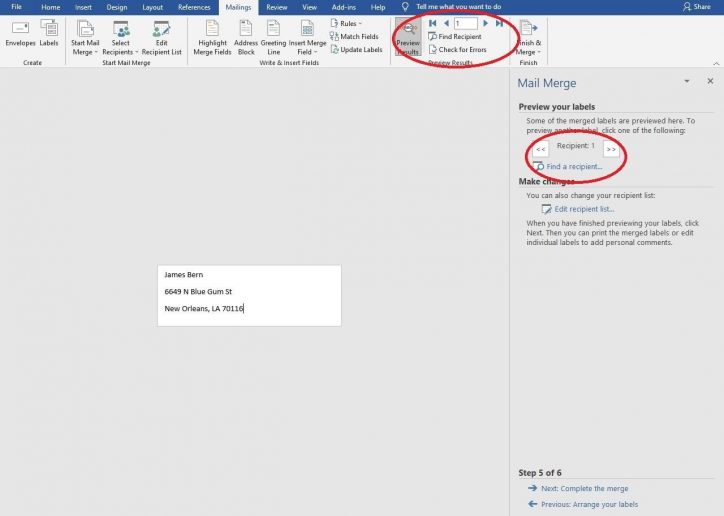724x516 pixels.
Task: Open the References tab
Action: [194, 7]
